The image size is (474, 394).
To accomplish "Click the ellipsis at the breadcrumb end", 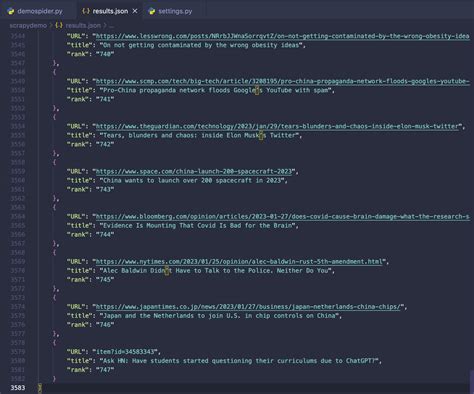I will pos(111,26).
